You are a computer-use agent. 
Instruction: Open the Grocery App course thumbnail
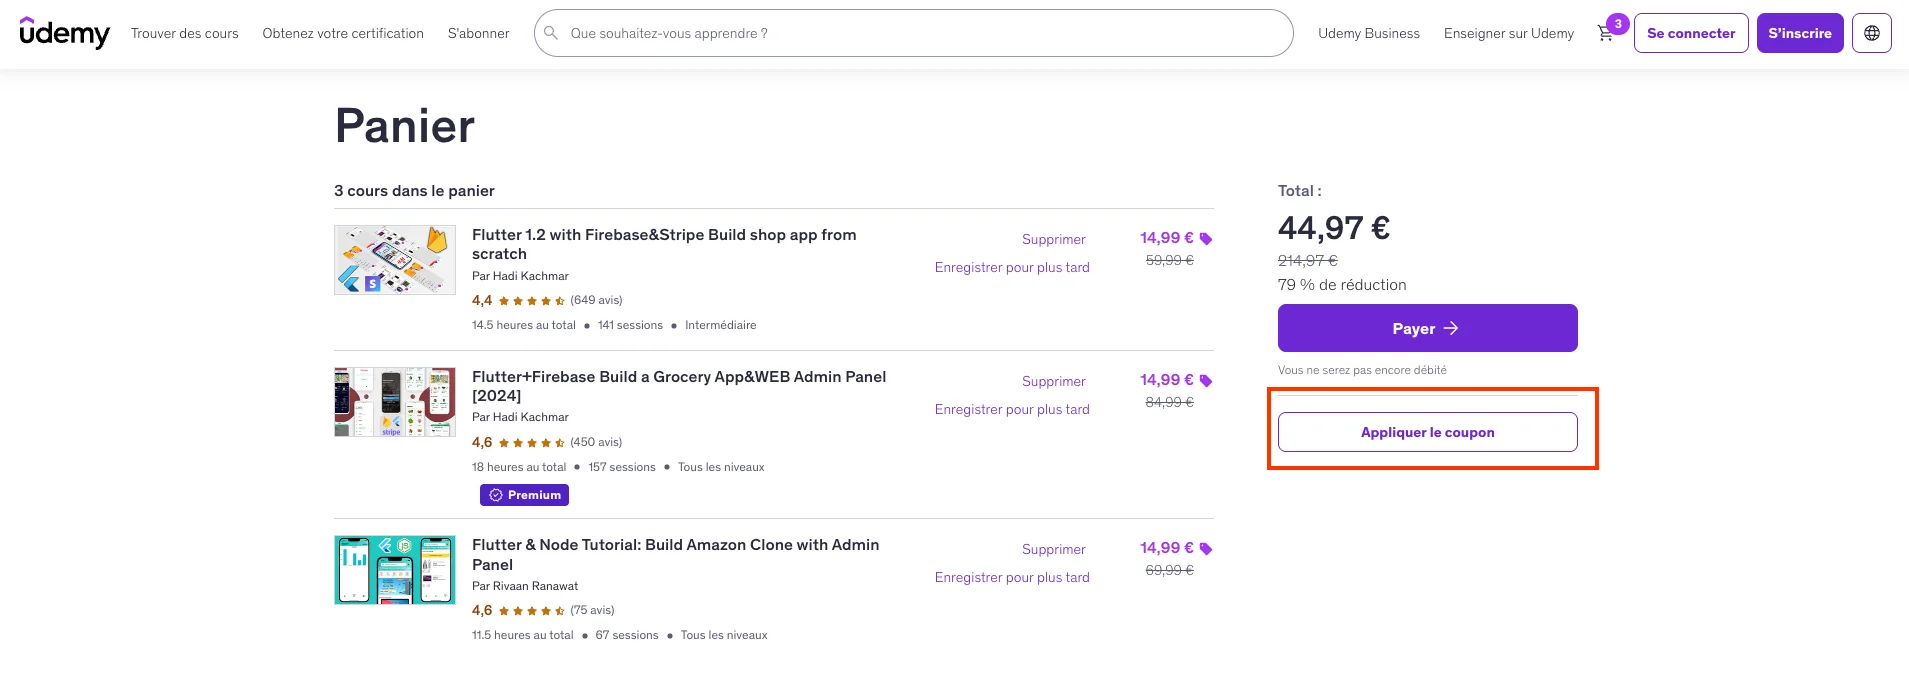pyautogui.click(x=395, y=402)
